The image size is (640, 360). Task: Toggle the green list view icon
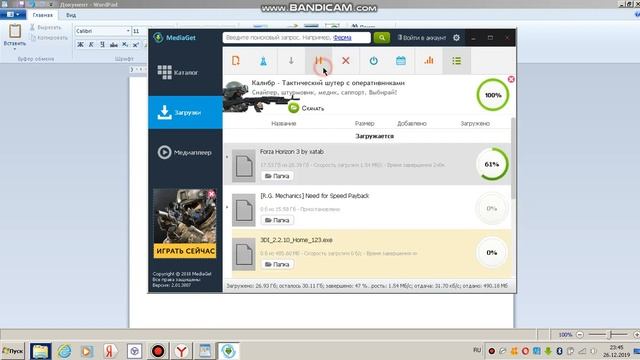tap(456, 61)
